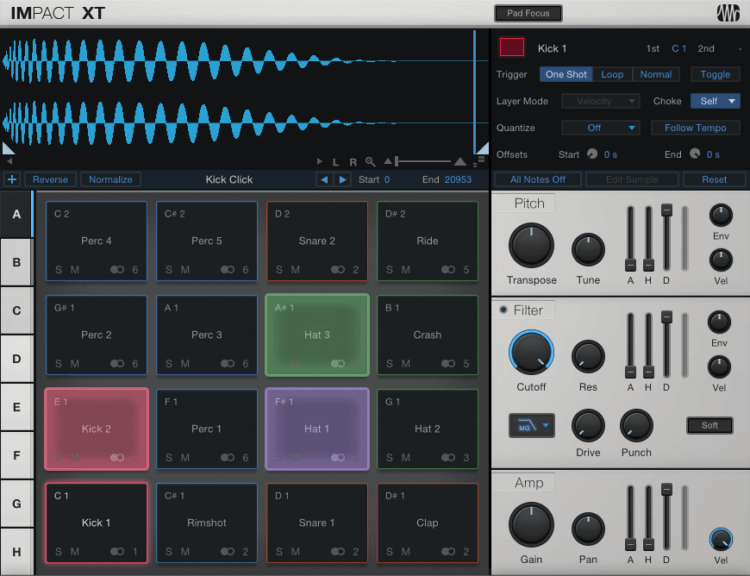This screenshot has width=750, height=576.
Task: Click the Filter Vel knob
Action: [x=719, y=367]
